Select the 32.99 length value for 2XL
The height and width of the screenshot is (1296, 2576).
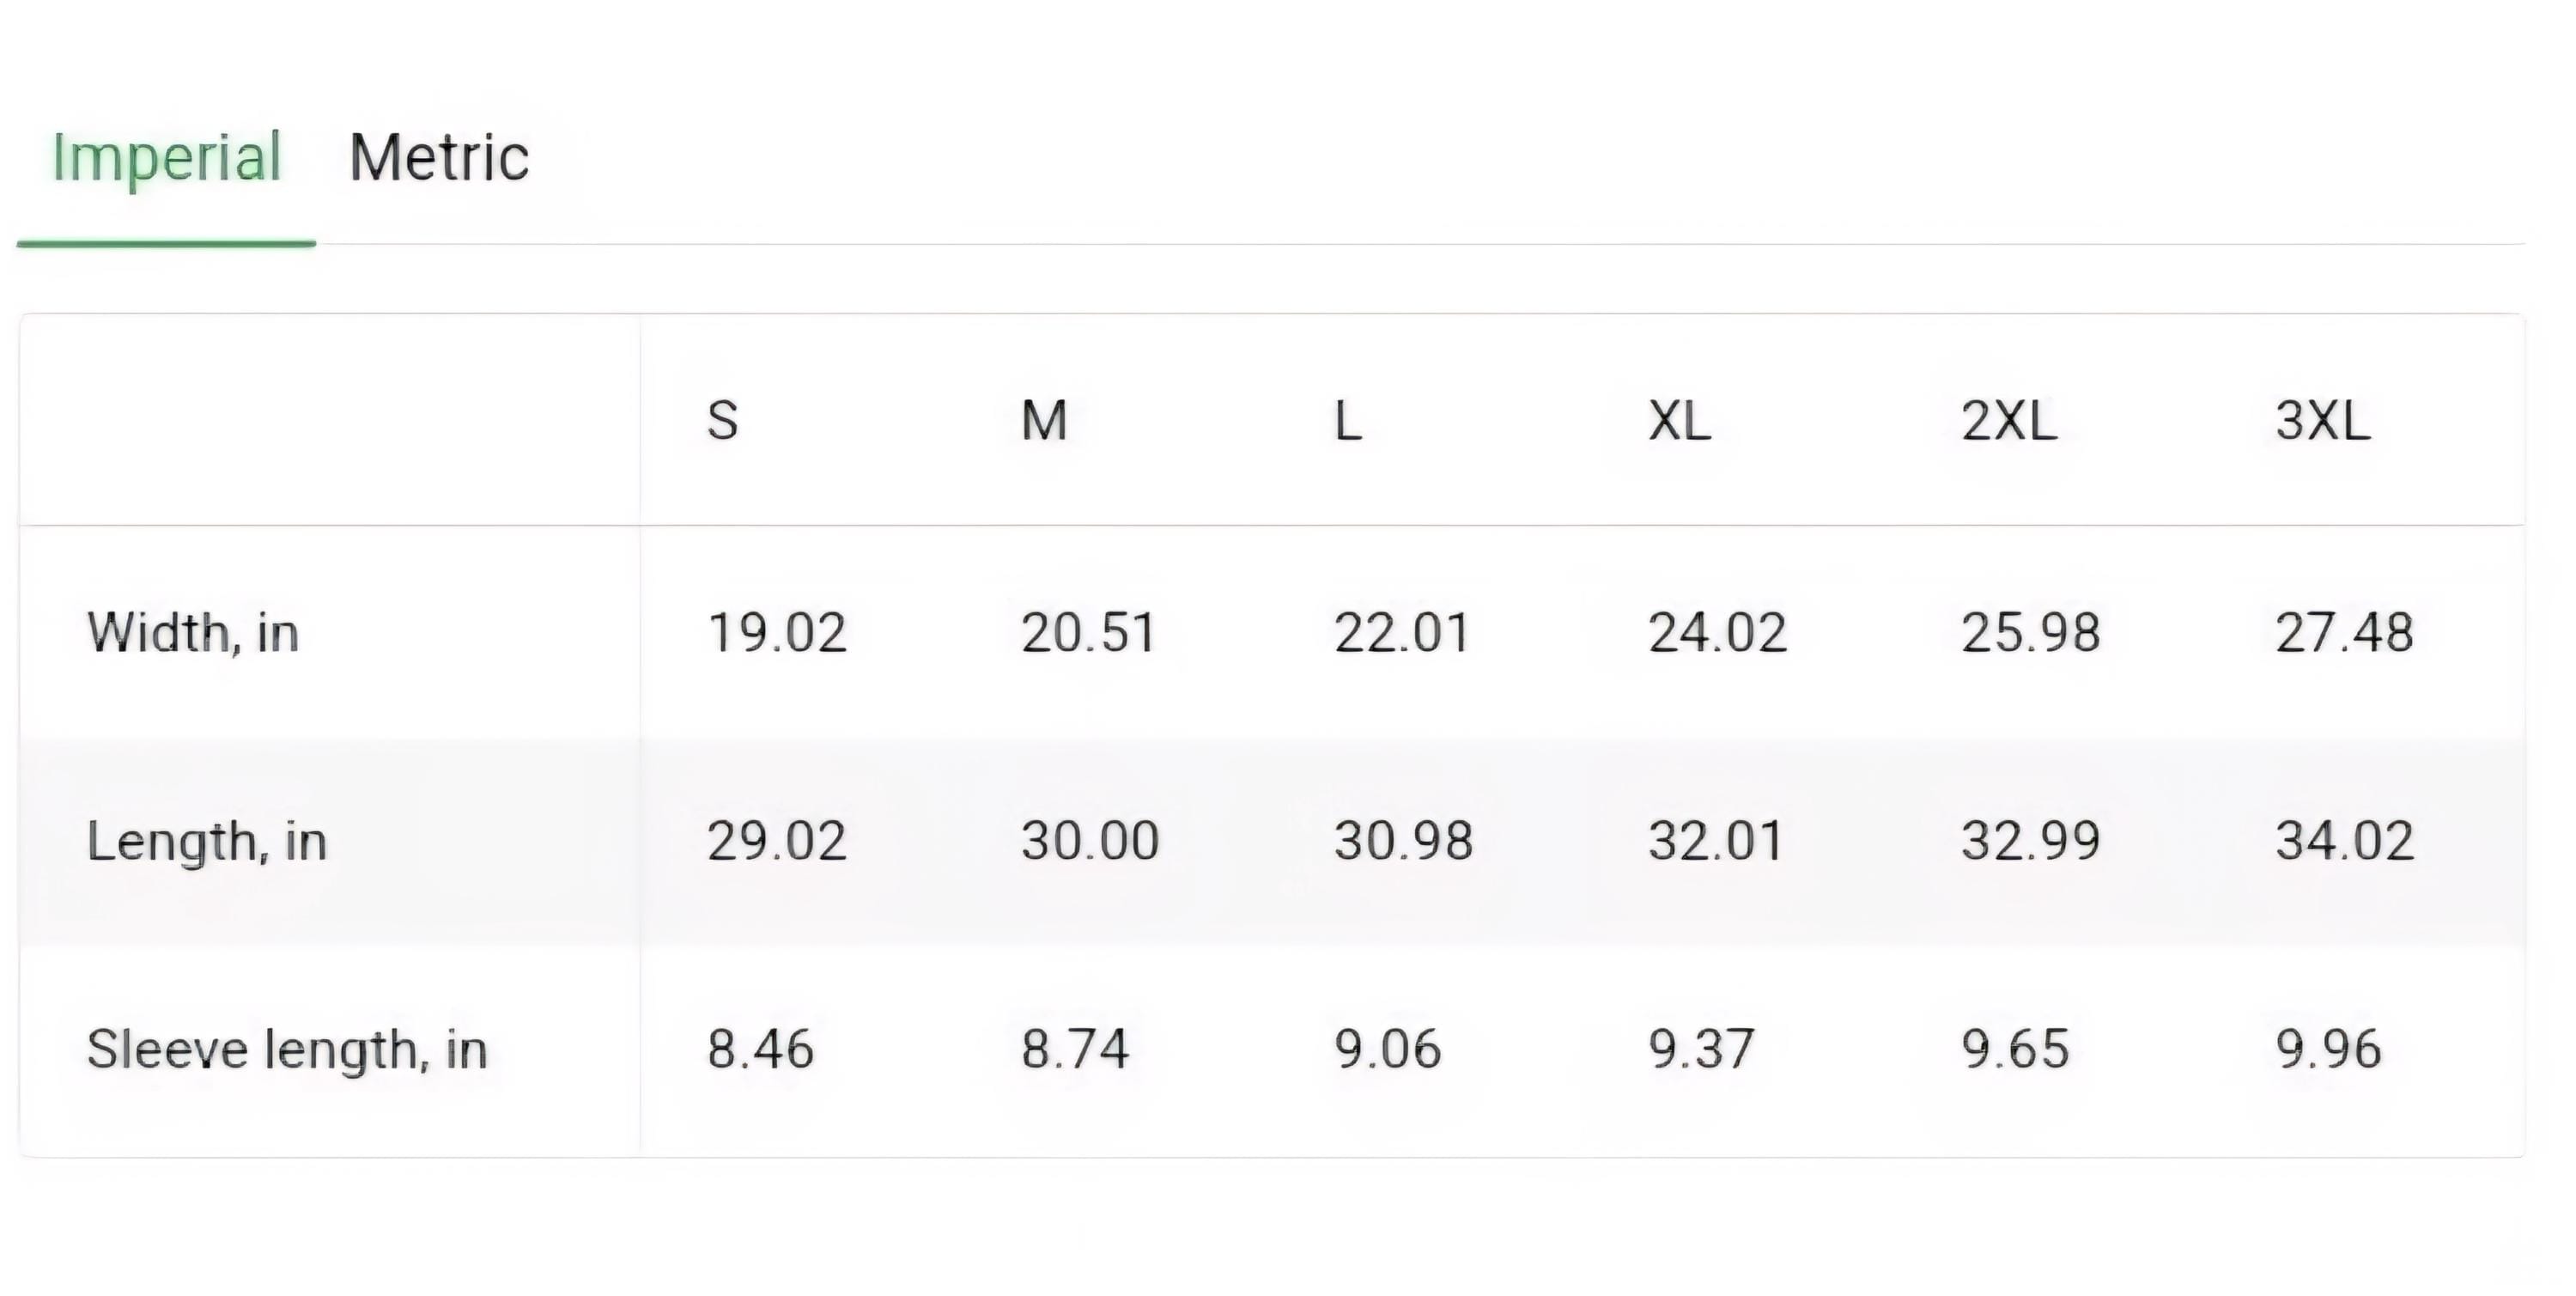pyautogui.click(x=2030, y=840)
